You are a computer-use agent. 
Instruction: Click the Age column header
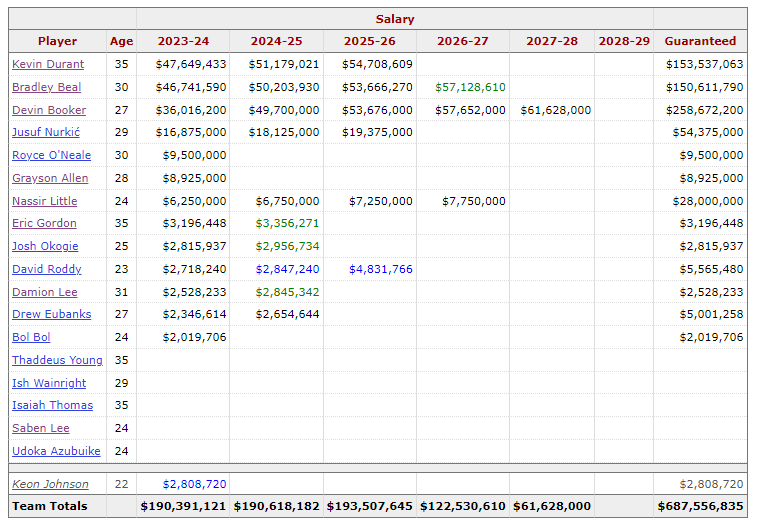(x=121, y=41)
